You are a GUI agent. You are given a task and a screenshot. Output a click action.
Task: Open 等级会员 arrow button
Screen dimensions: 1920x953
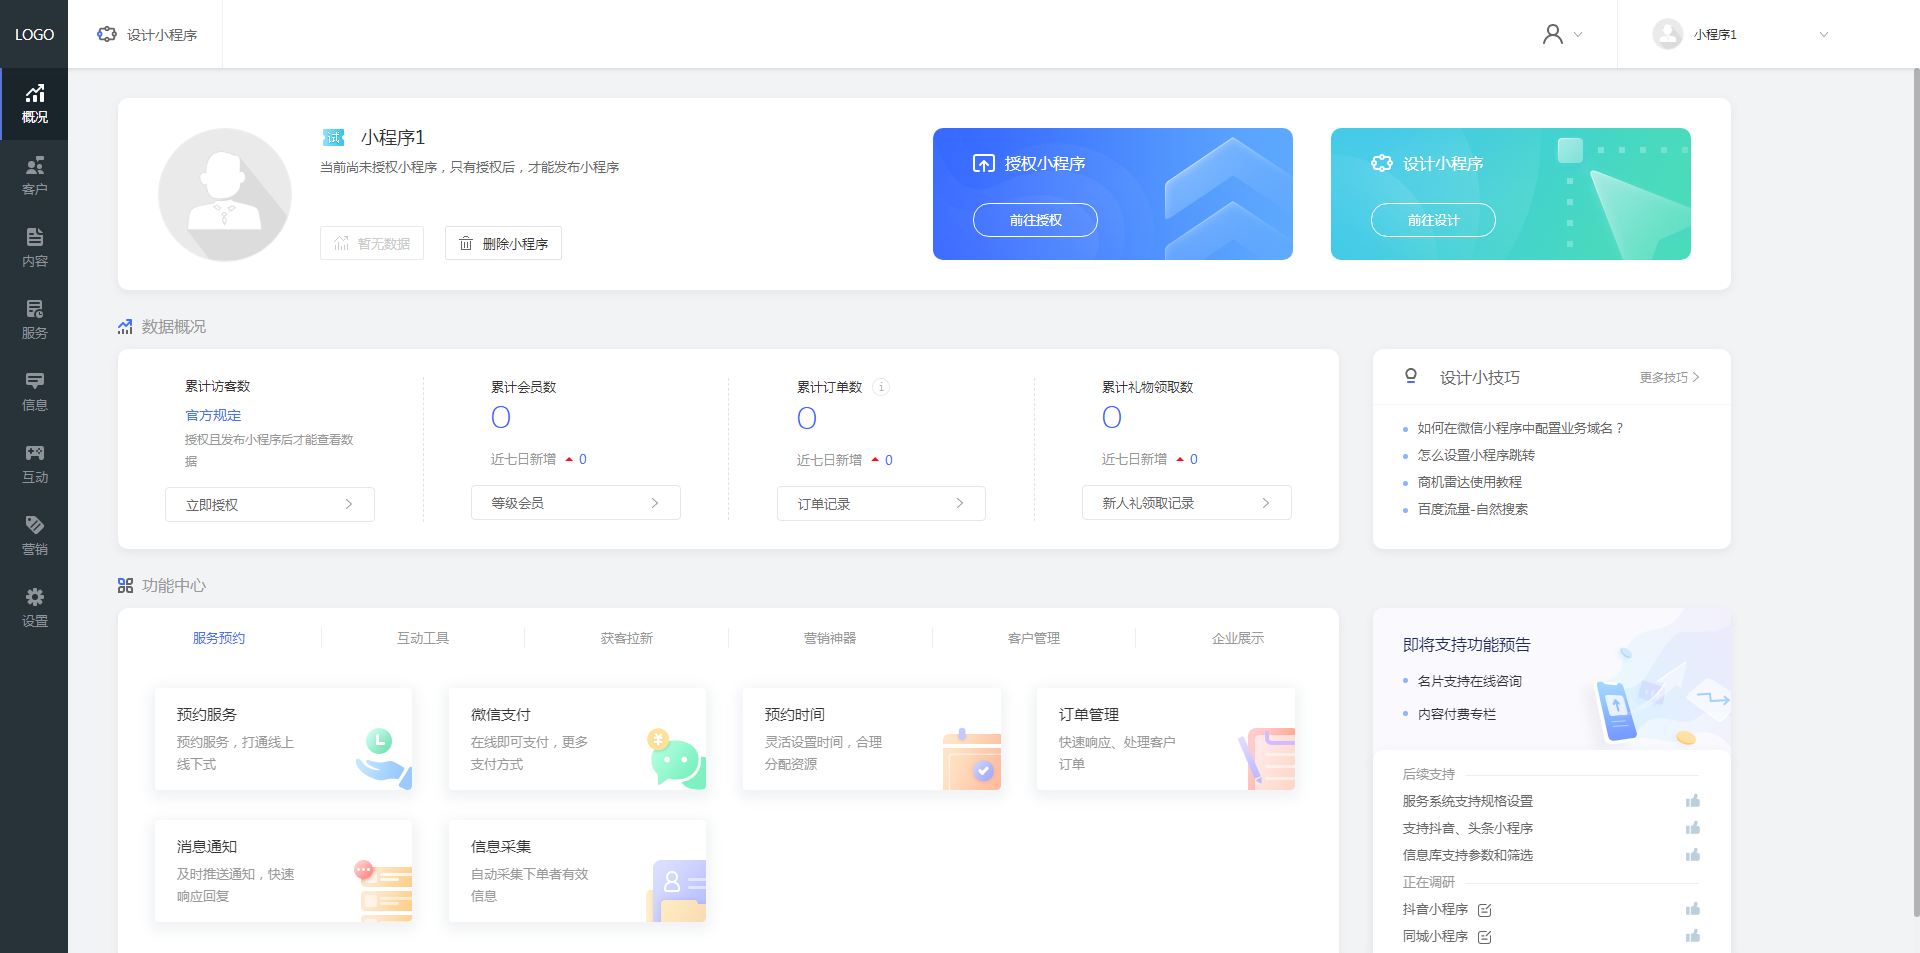pyautogui.click(x=576, y=503)
